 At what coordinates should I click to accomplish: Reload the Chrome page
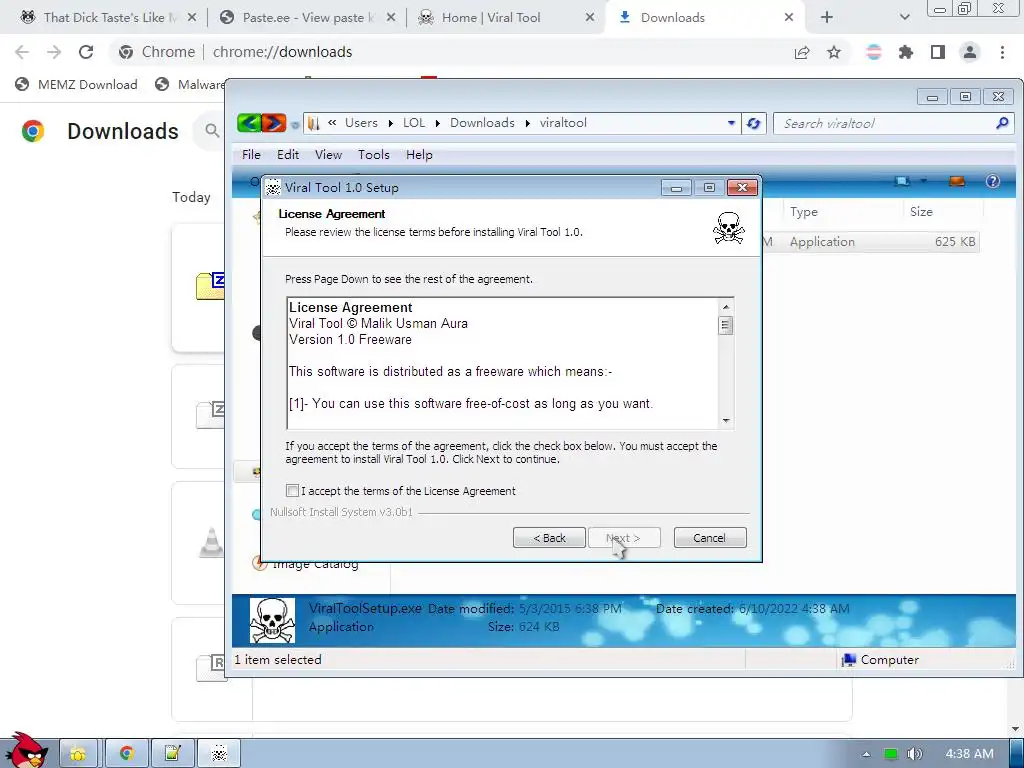point(86,52)
